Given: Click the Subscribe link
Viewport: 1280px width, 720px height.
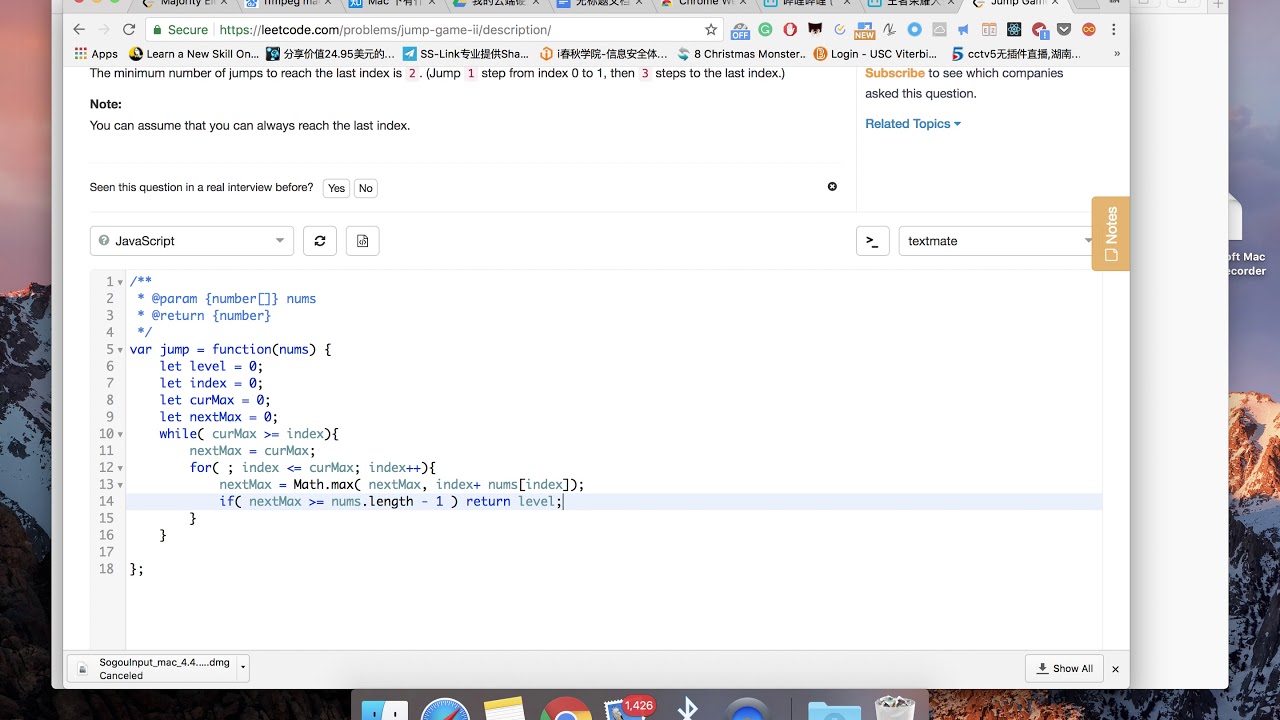Looking at the screenshot, I should [895, 73].
